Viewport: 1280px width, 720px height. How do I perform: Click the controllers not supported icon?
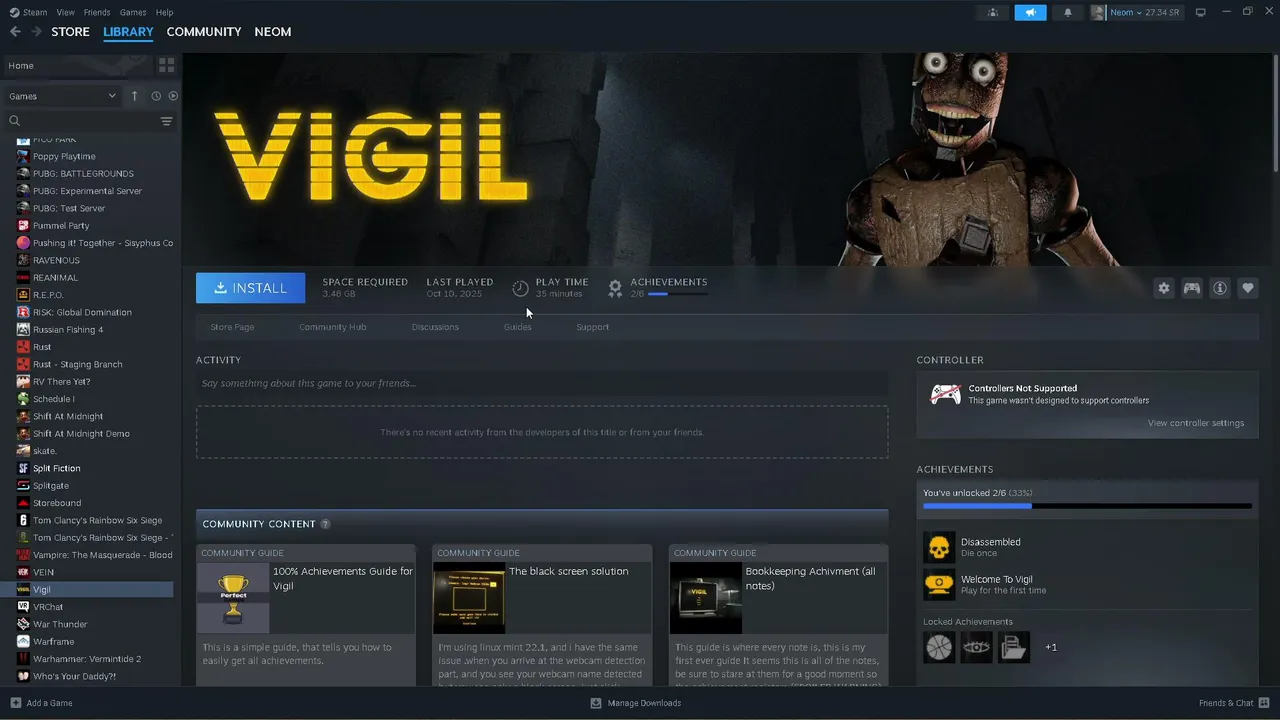point(946,395)
